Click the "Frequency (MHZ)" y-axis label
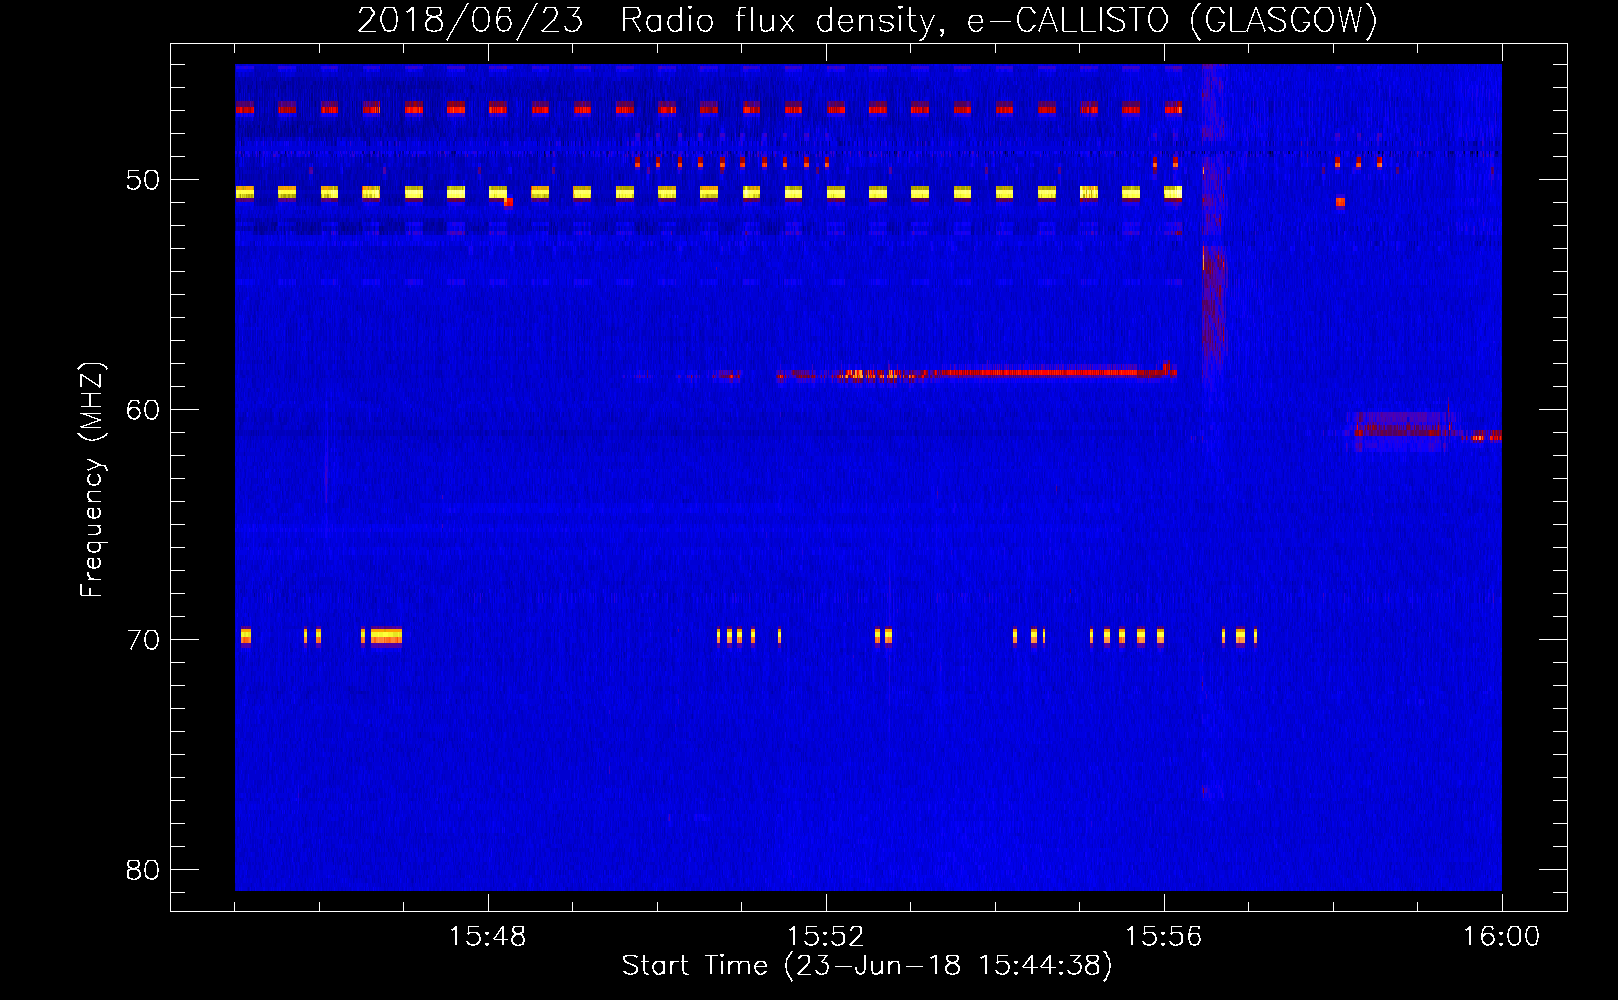1618x1000 pixels. pos(92,479)
